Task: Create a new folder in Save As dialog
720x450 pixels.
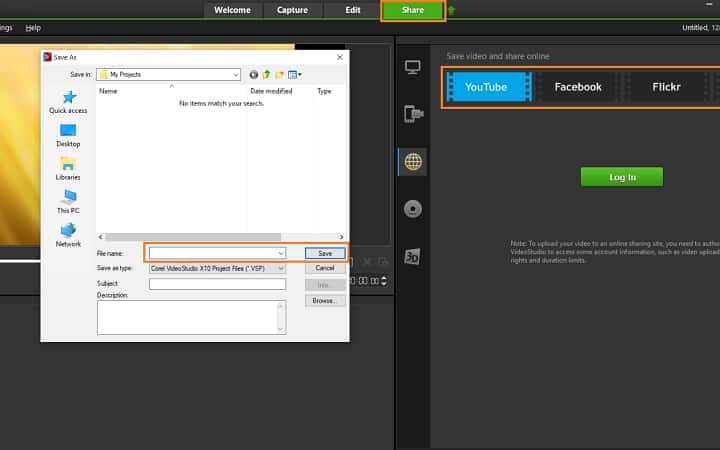Action: (282, 74)
